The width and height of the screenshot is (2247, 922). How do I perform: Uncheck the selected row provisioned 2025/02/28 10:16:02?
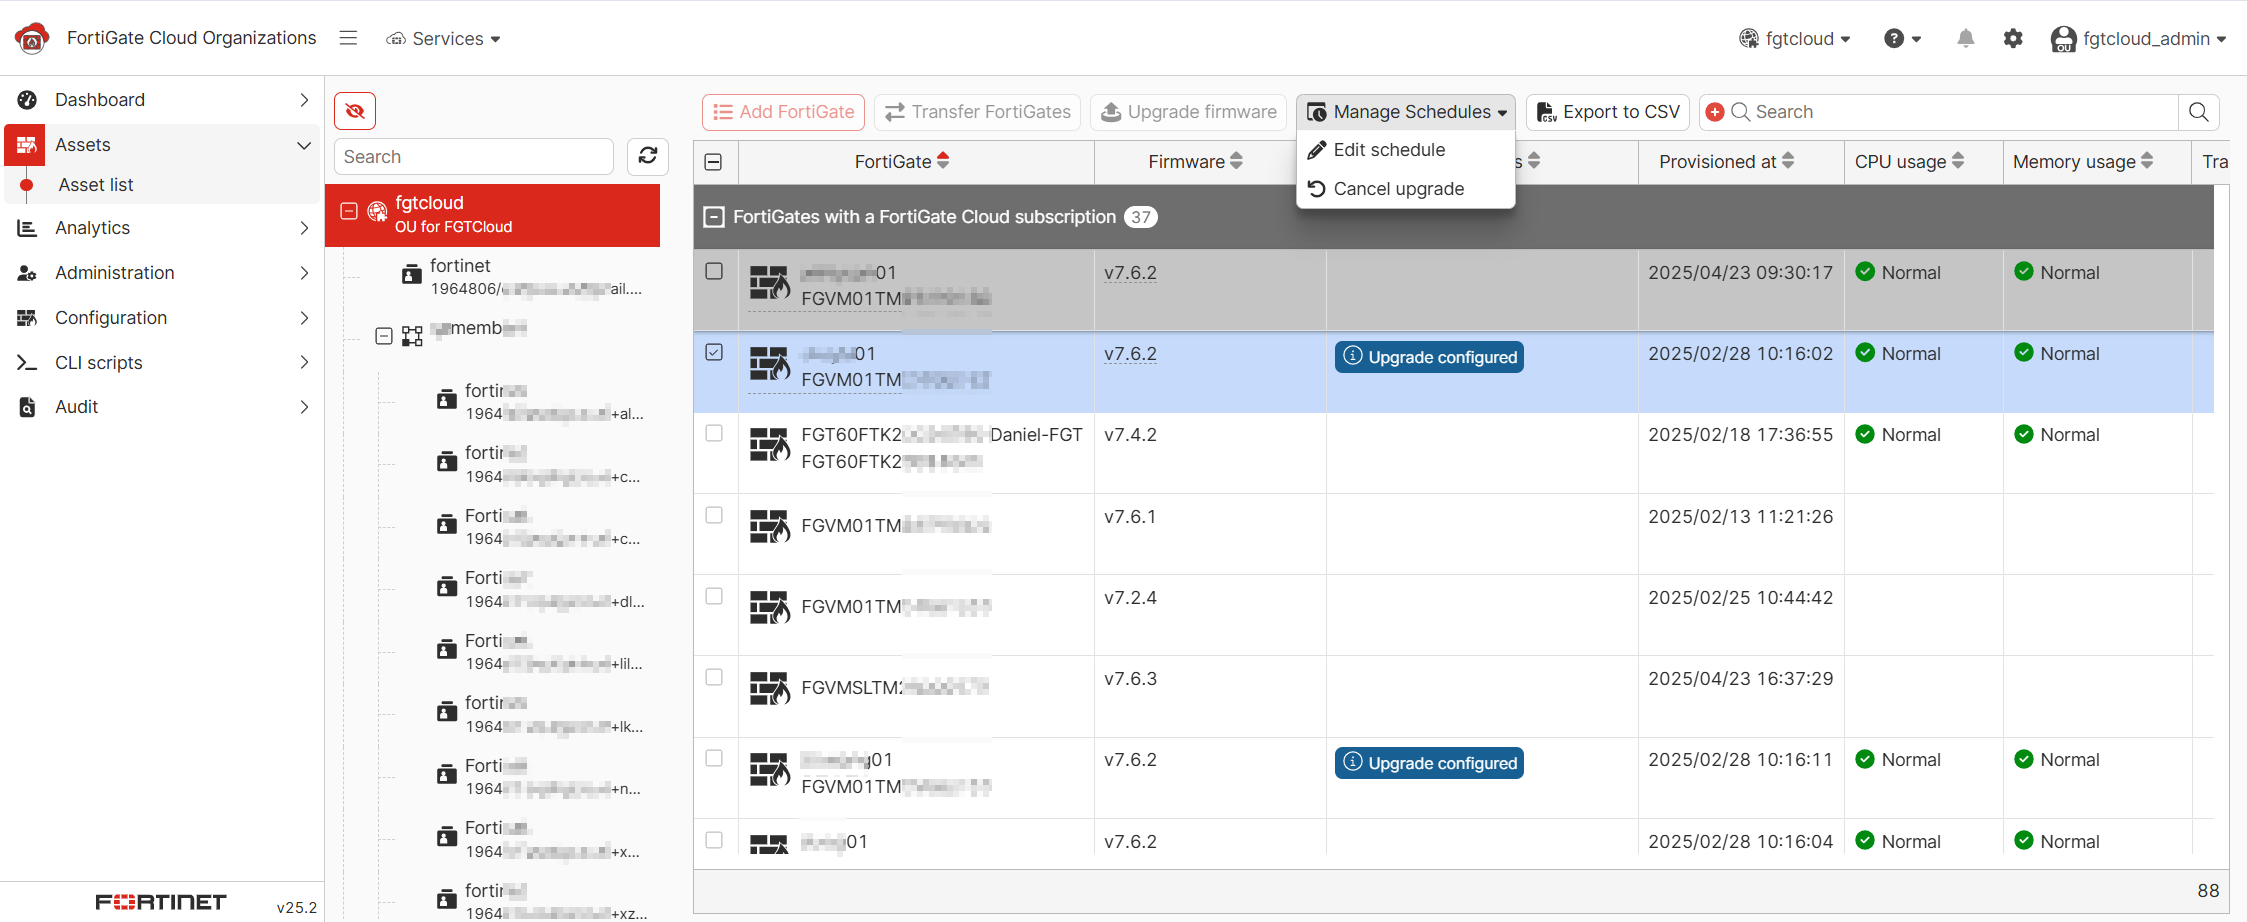tap(714, 352)
